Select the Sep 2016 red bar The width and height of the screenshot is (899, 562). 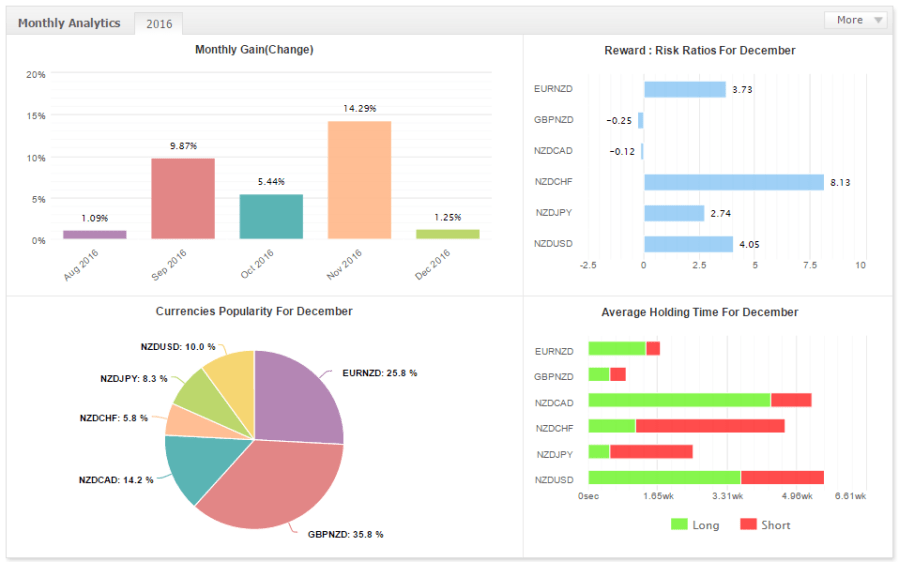(x=183, y=199)
